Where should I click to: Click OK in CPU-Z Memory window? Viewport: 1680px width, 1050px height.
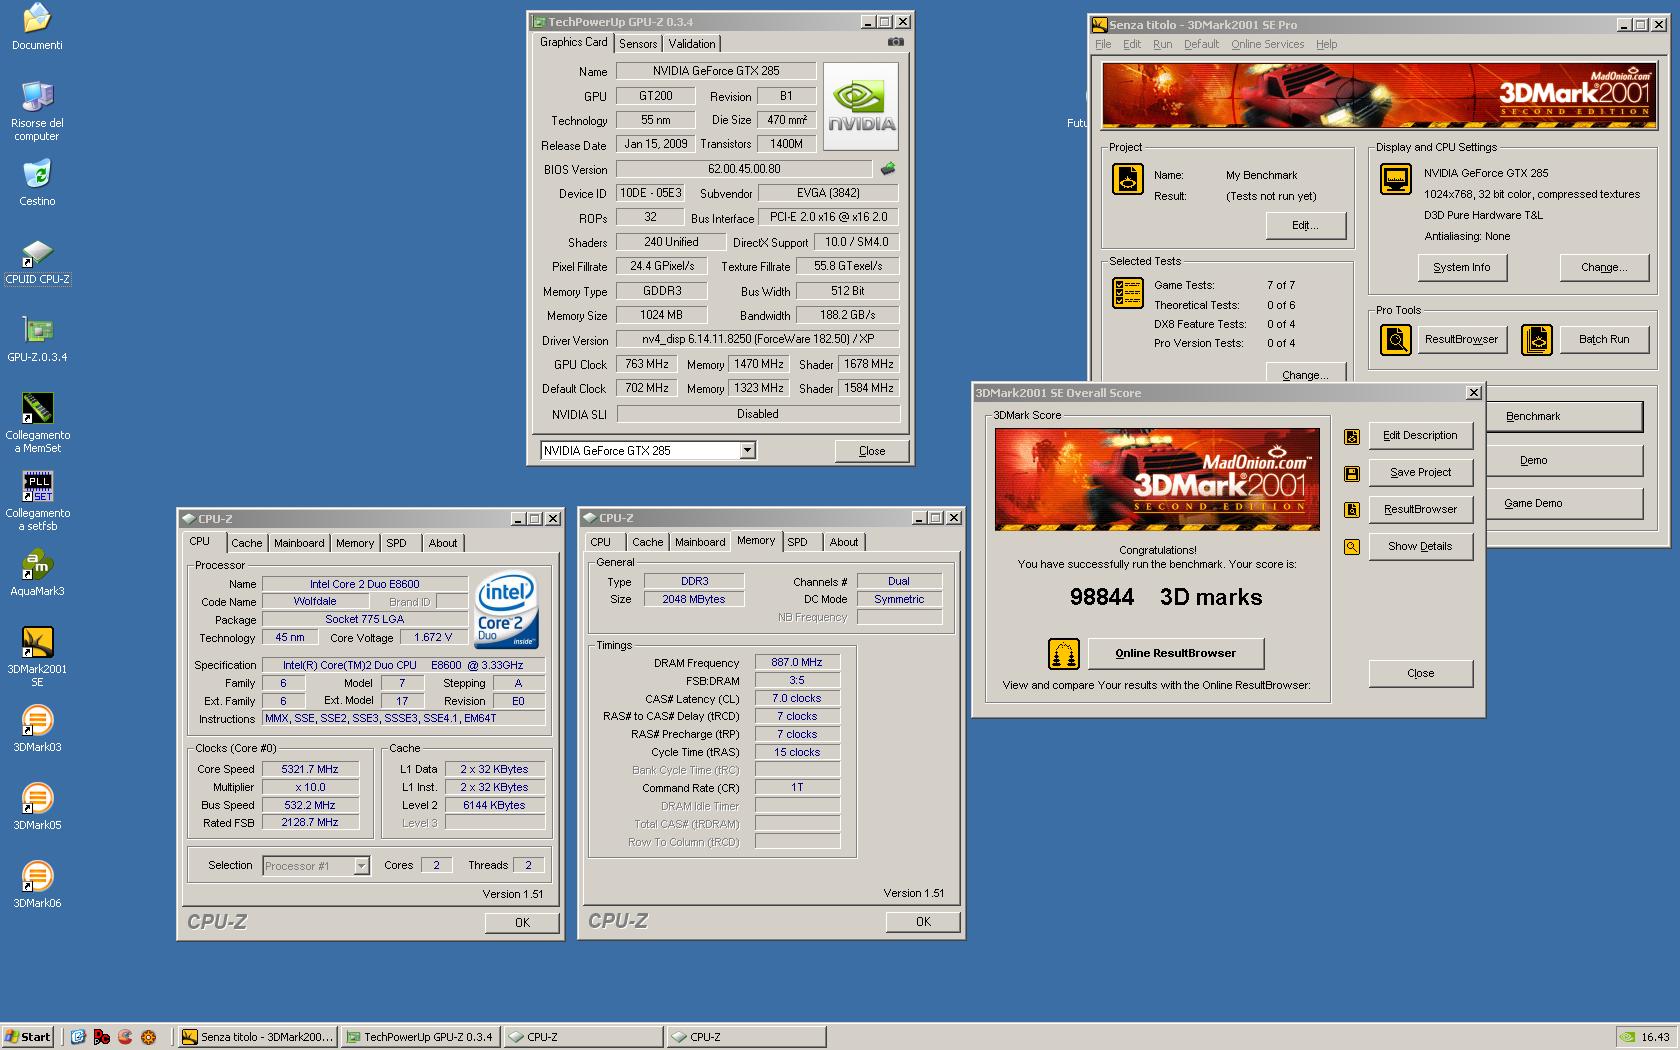[923, 922]
